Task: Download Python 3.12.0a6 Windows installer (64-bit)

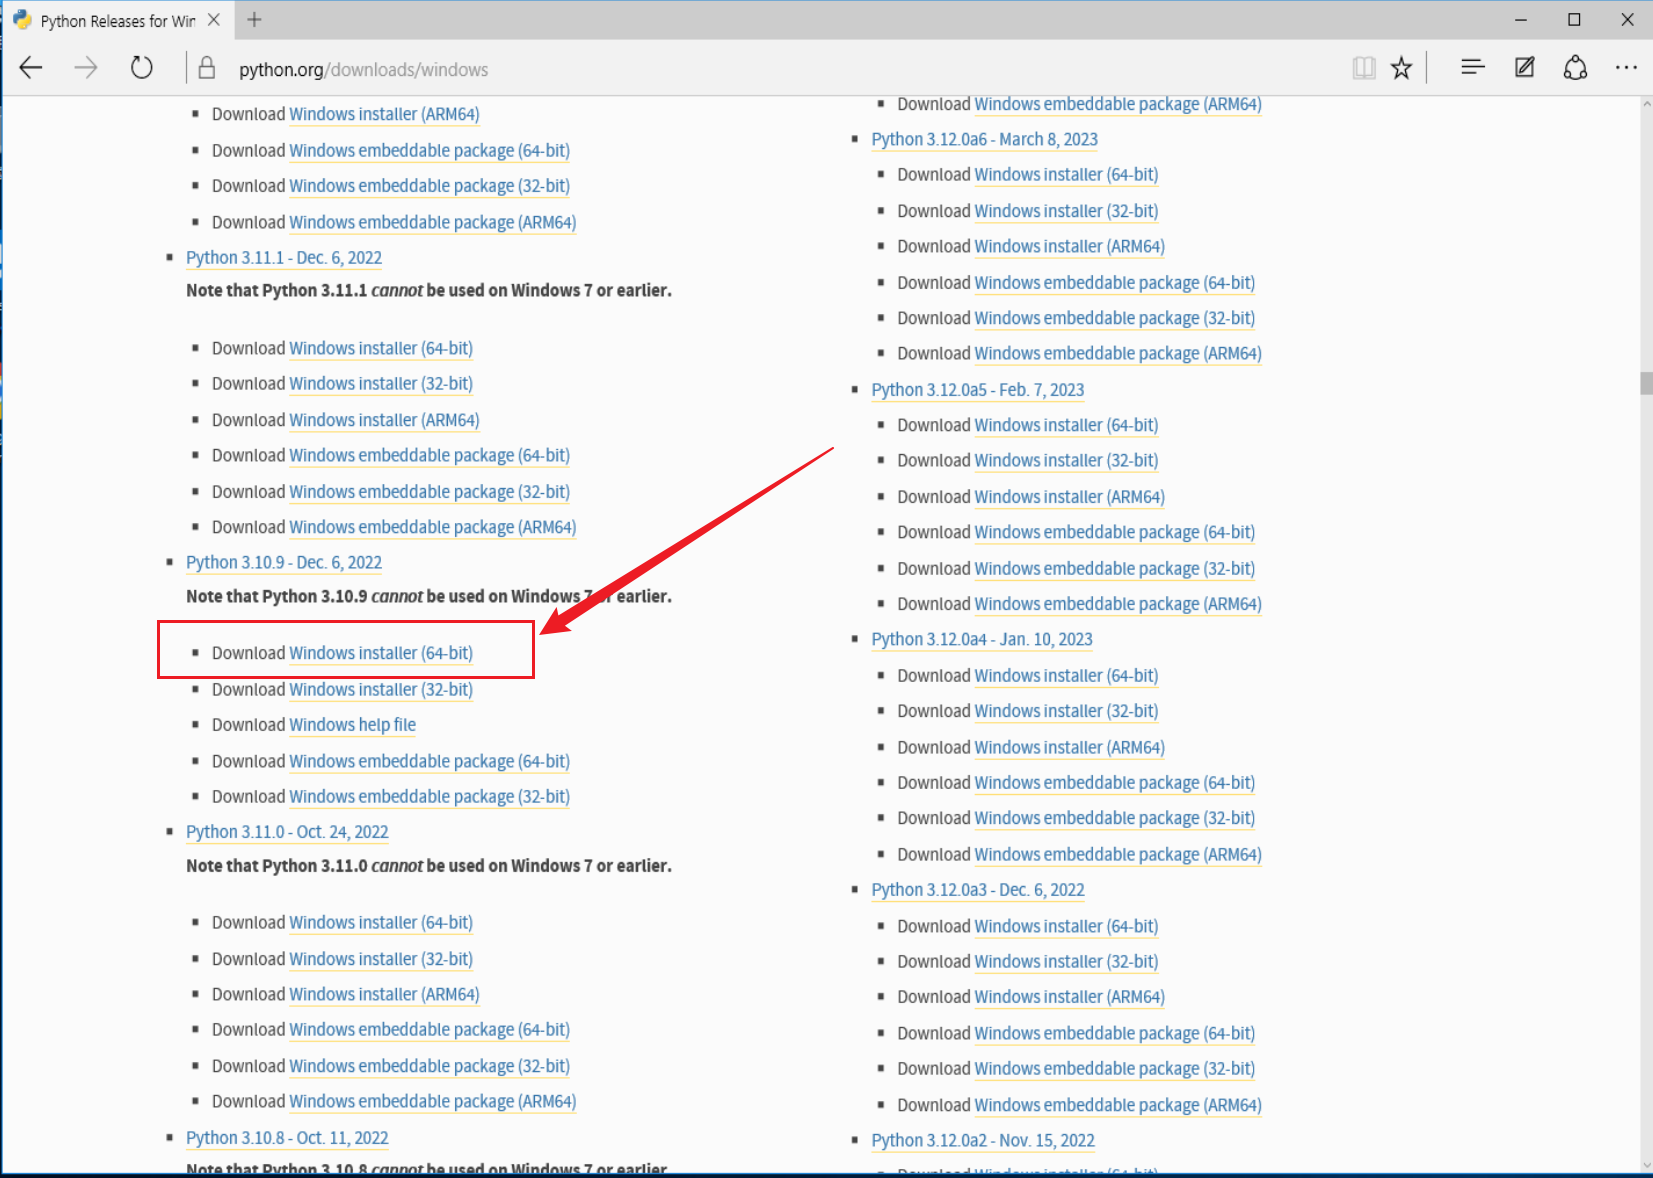Action: tap(1066, 175)
